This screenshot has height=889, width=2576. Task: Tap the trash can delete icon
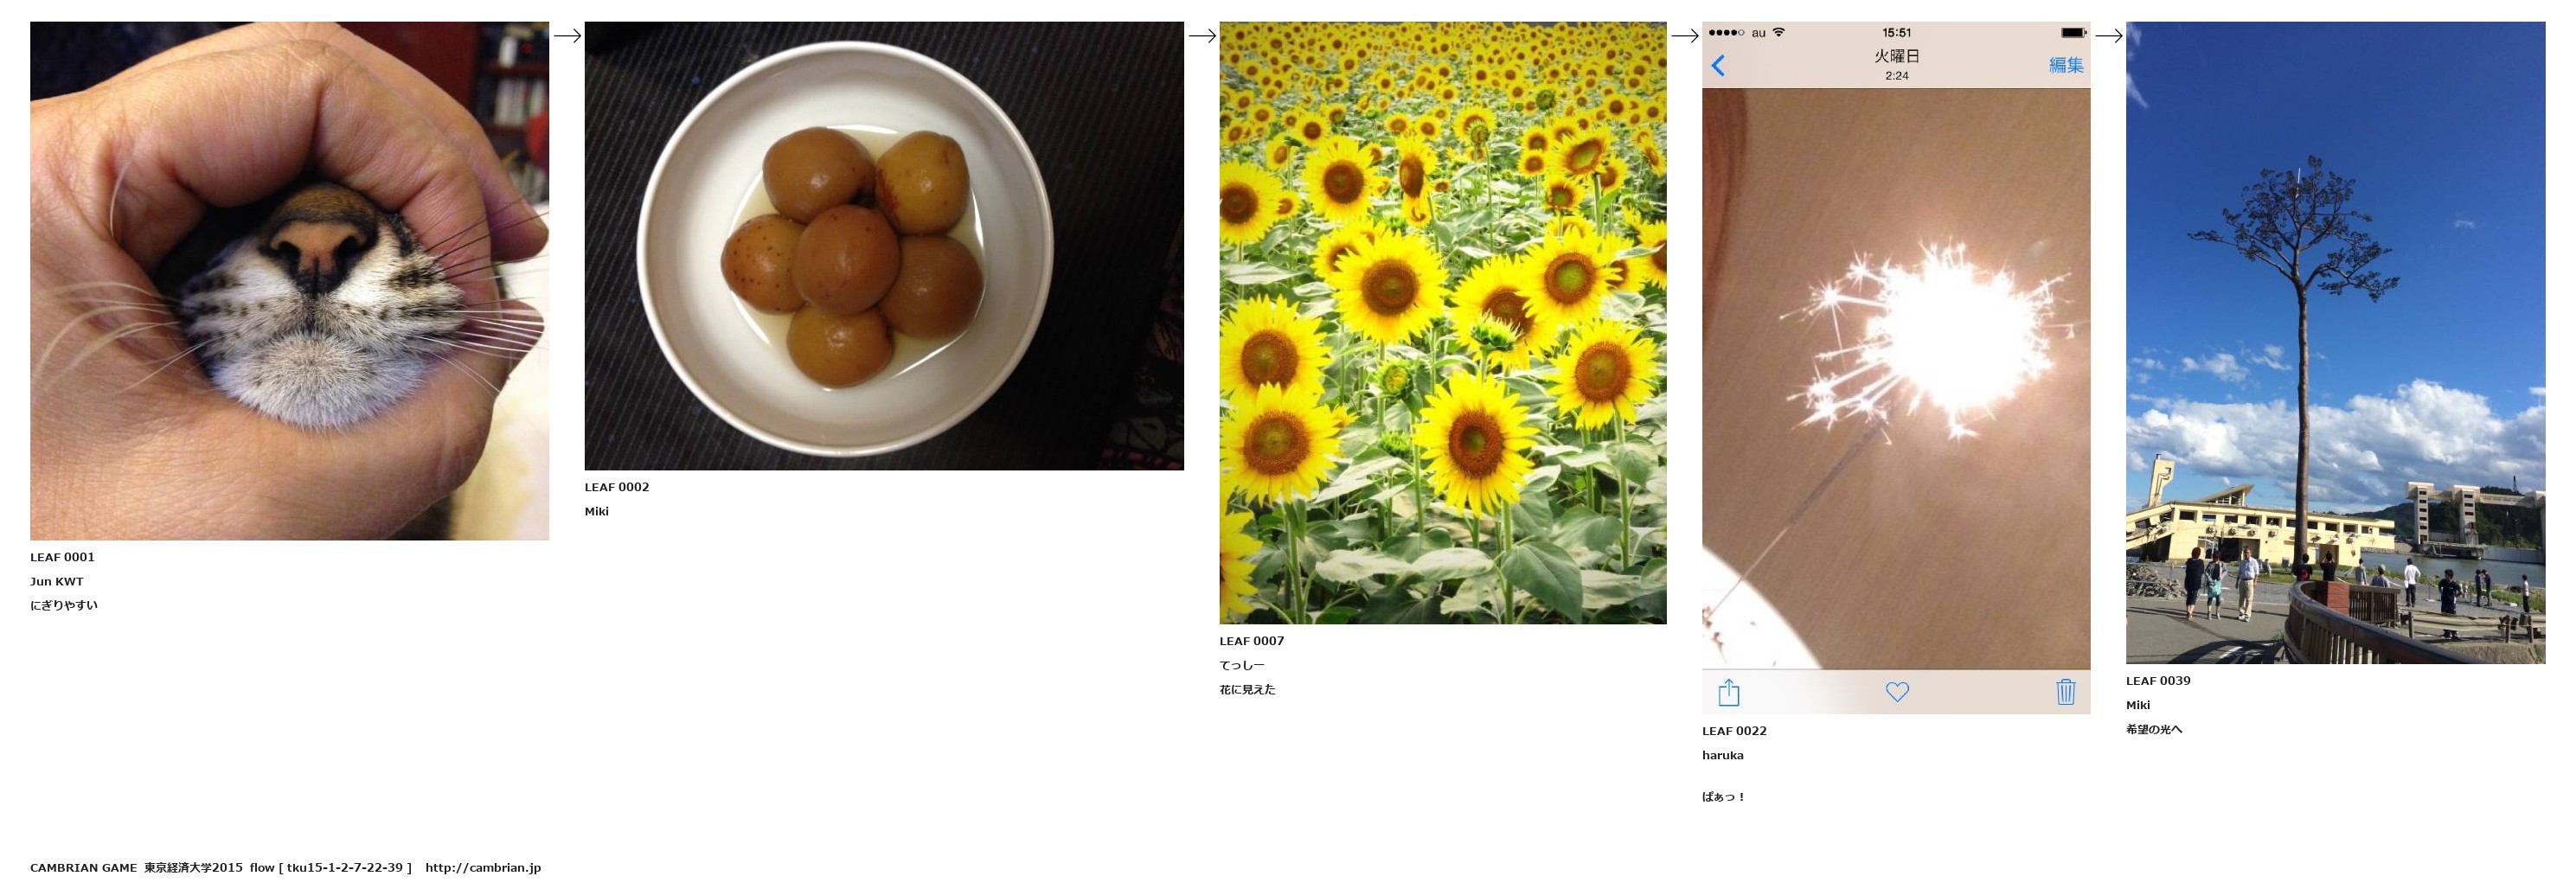2065,692
